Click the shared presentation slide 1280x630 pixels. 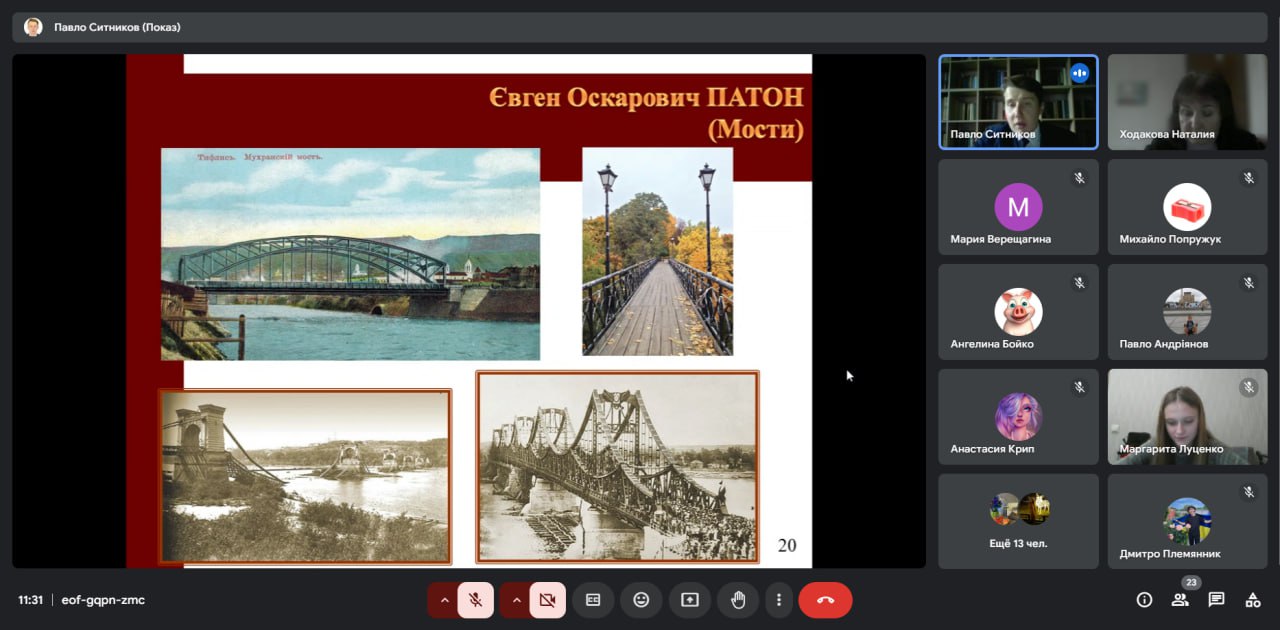468,311
